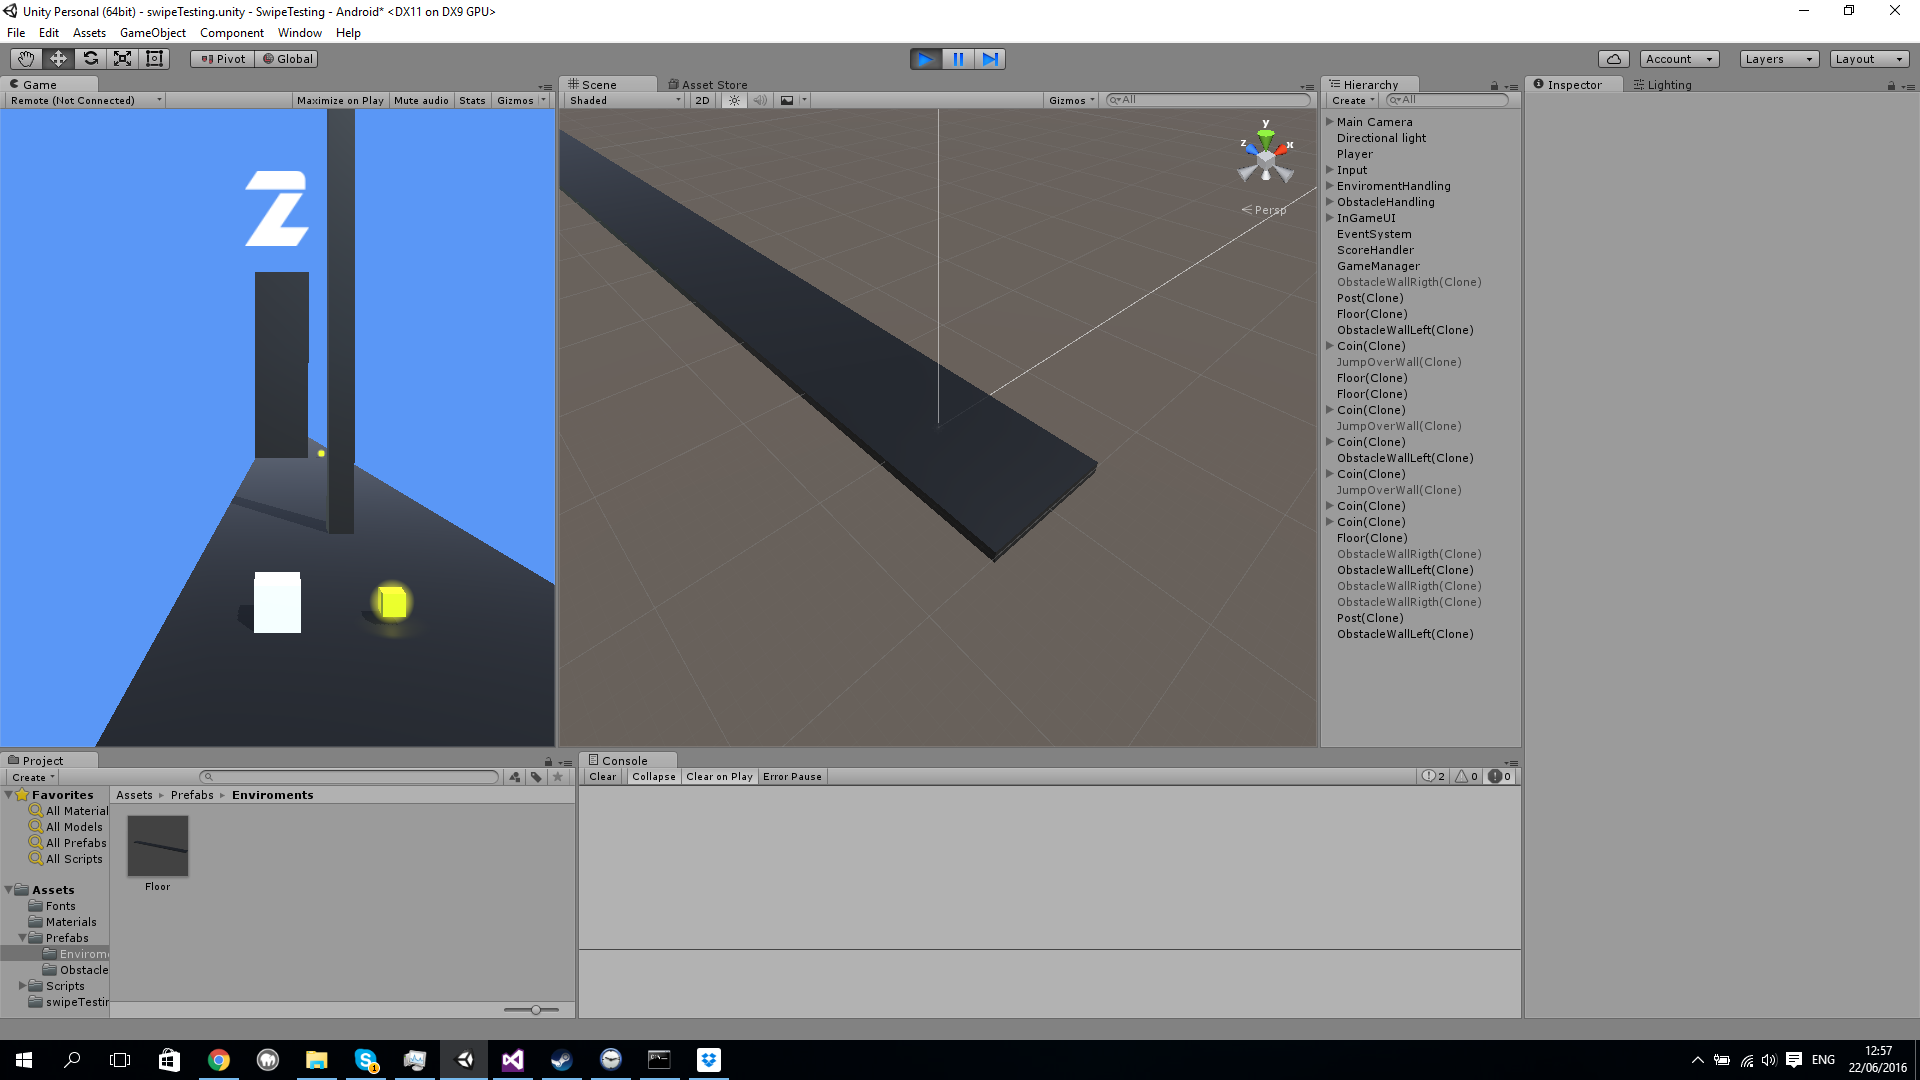Open Steam from the taskbar

coord(561,1060)
